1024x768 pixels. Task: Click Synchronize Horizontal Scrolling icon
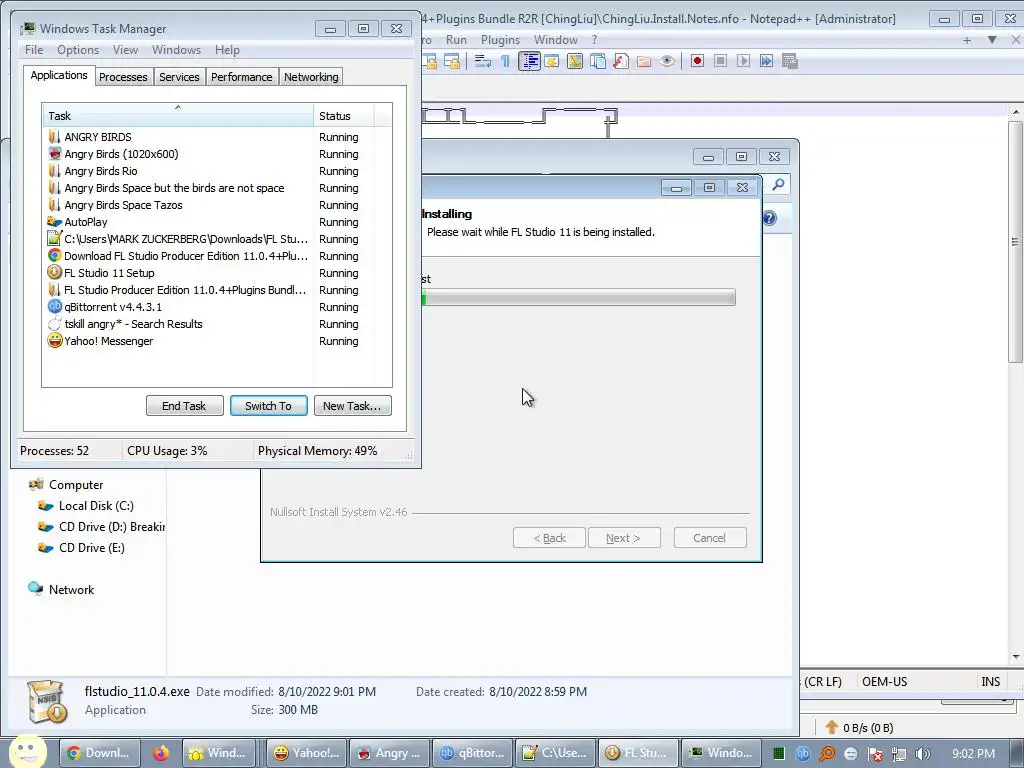click(x=451, y=61)
